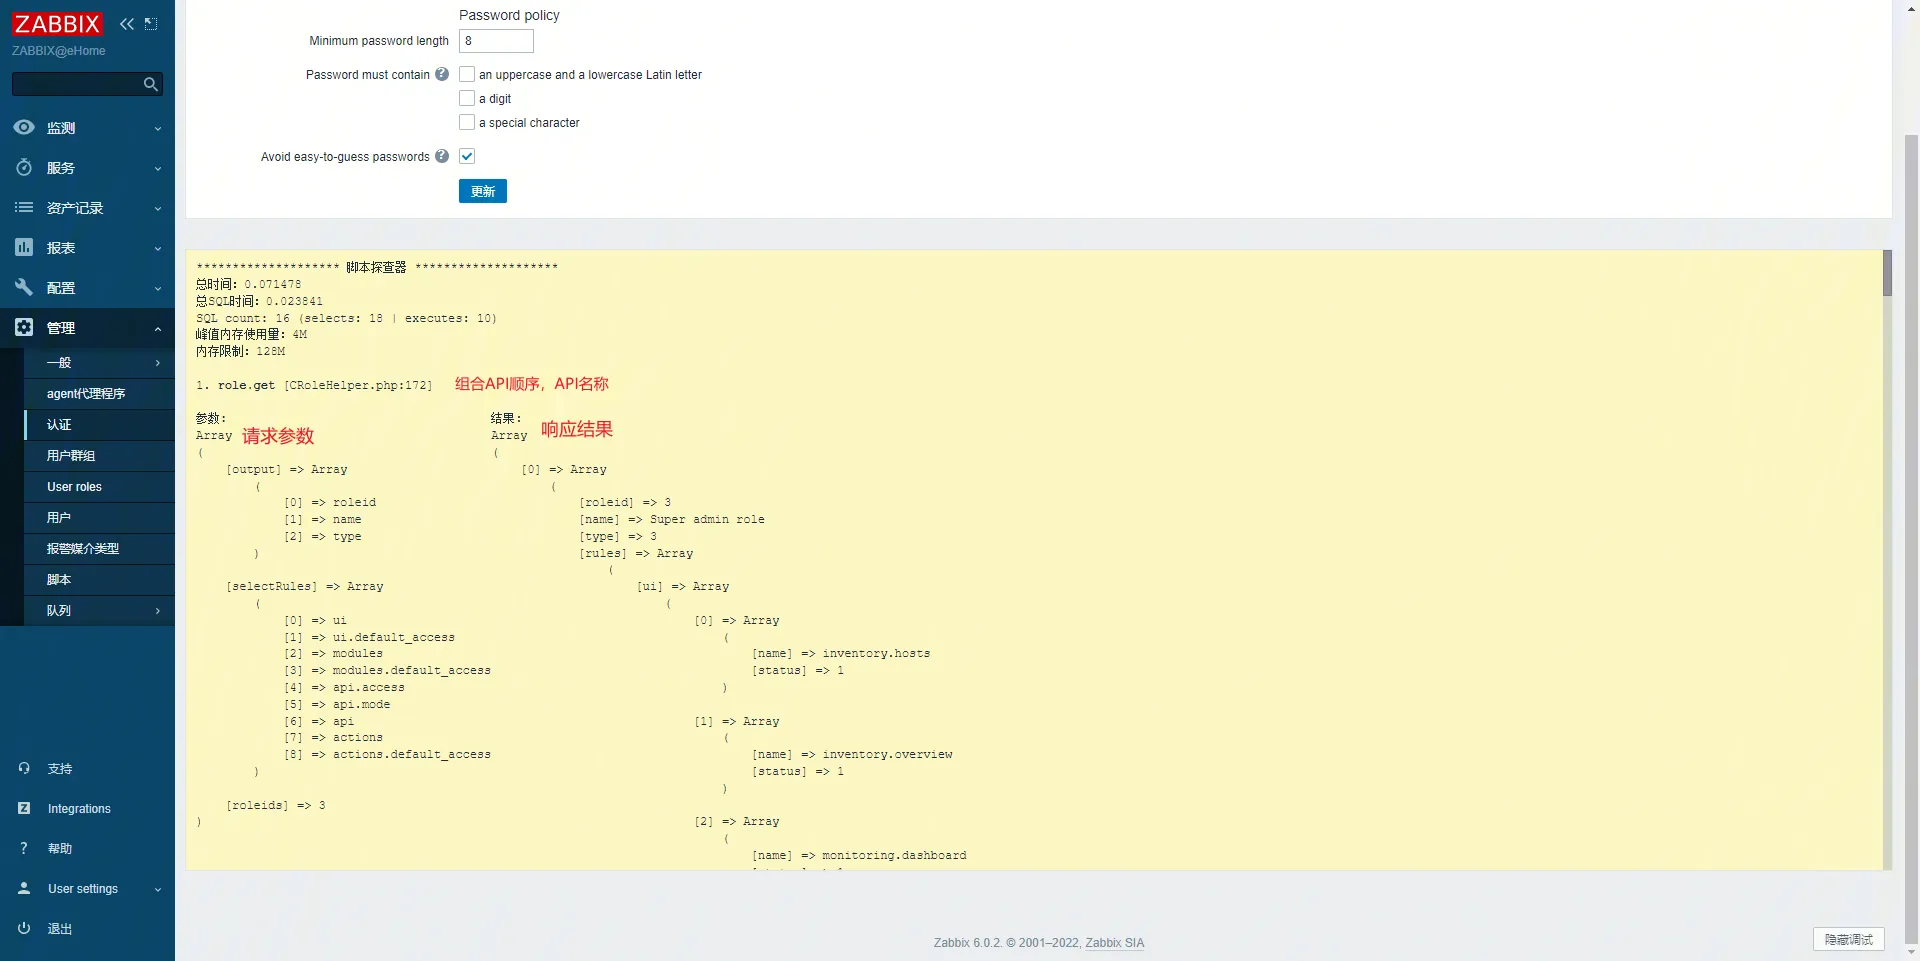Tick the 'a digit' checkbox

[467, 98]
